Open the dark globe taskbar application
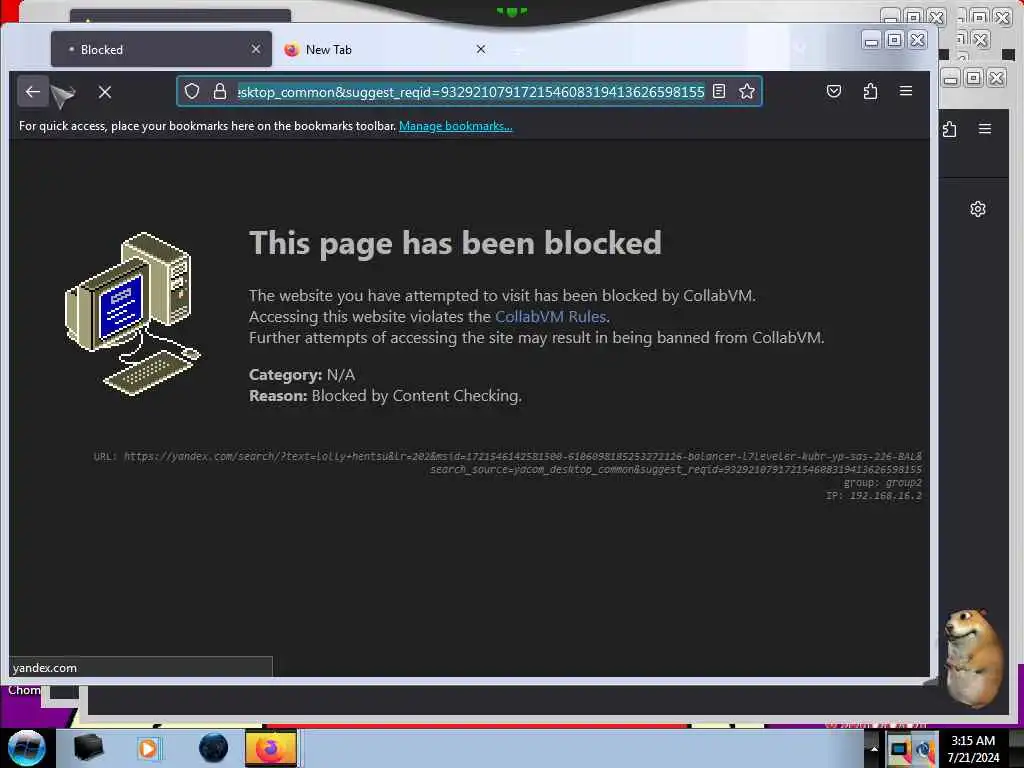Viewport: 1024px width, 768px height. 213,748
